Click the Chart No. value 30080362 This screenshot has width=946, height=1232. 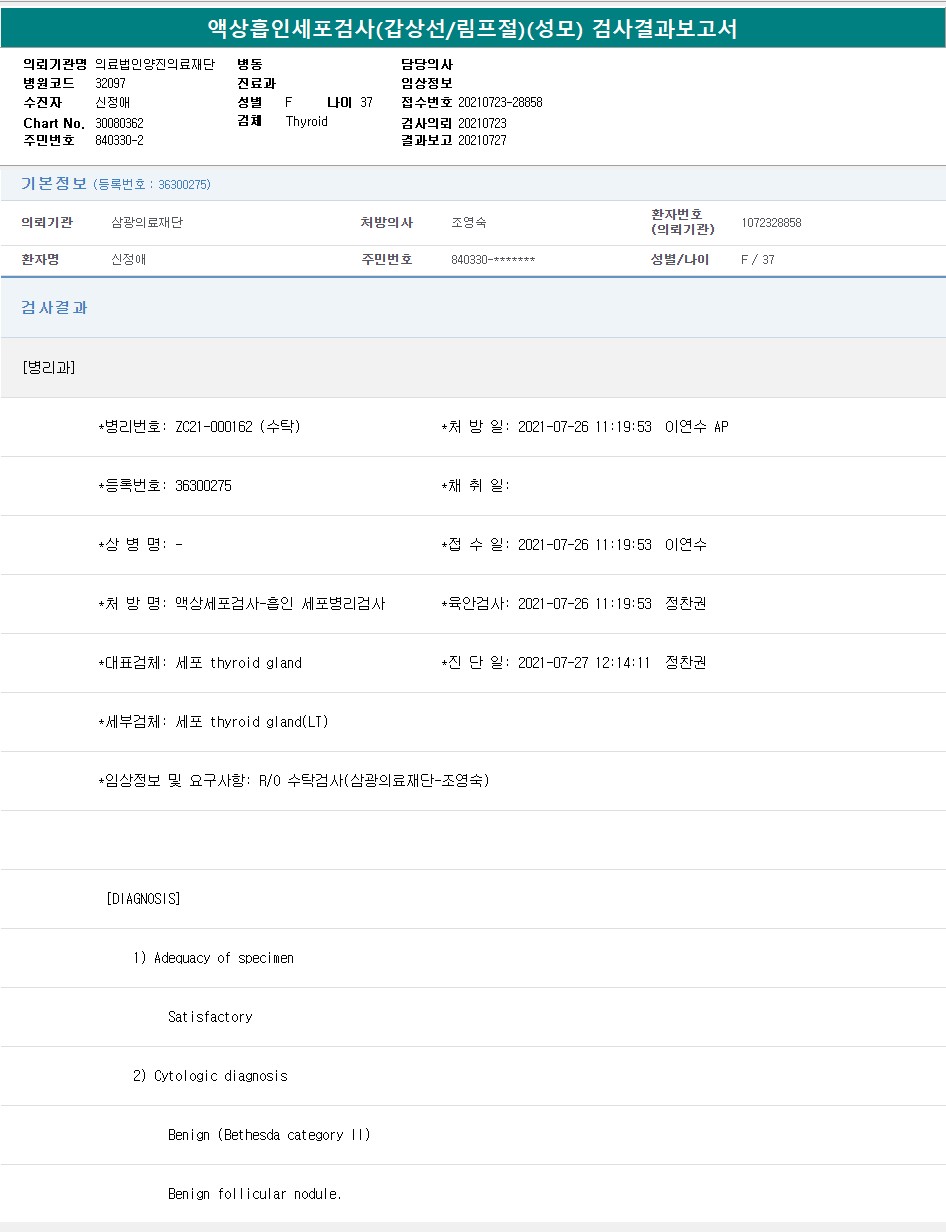coord(119,123)
